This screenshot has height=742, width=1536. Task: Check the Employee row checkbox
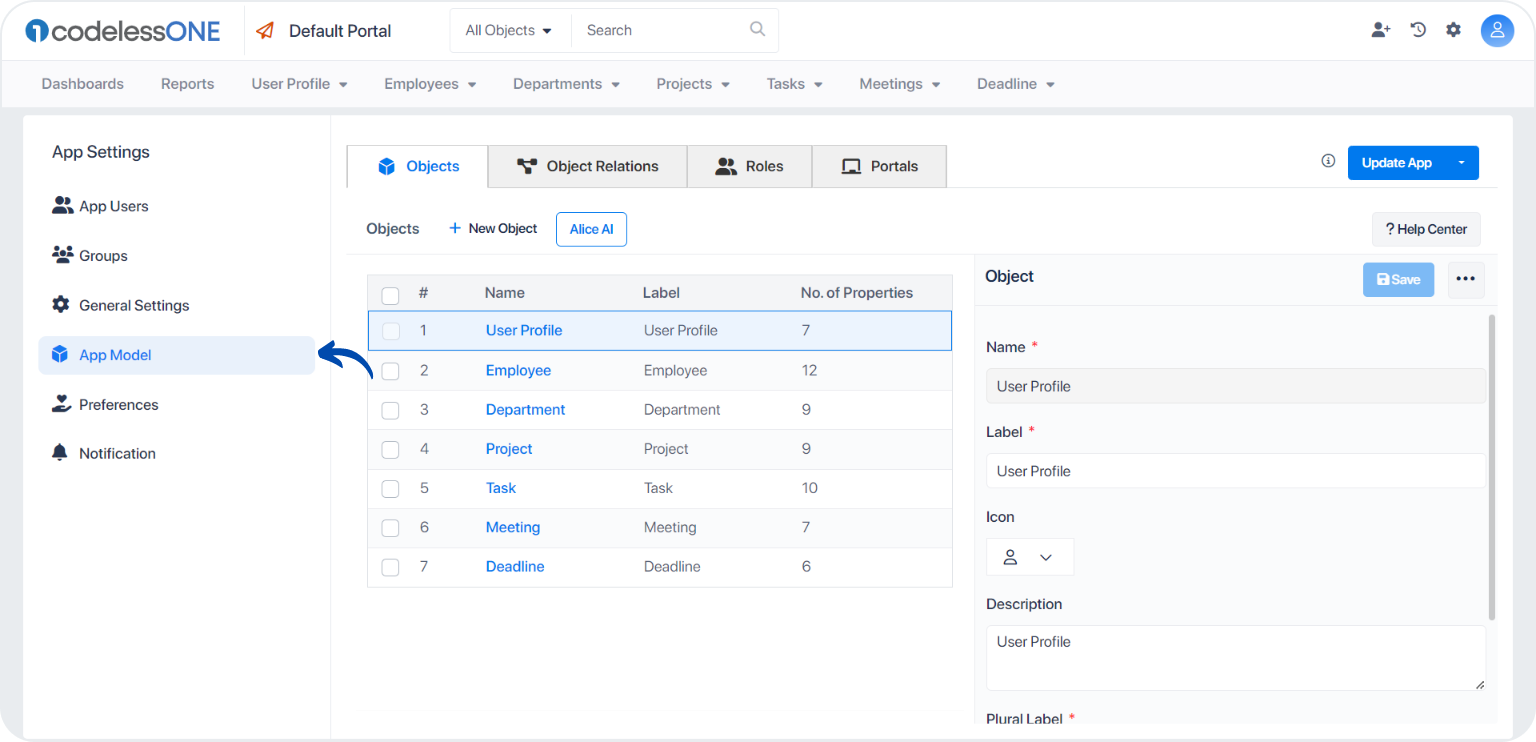[x=391, y=371]
